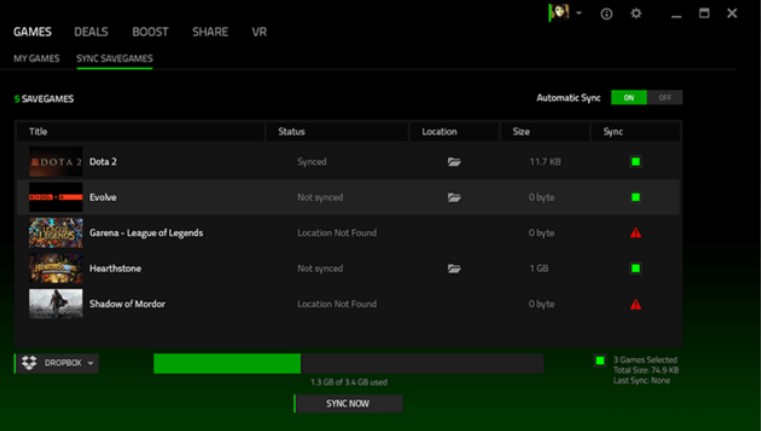
Task: Sort by Status column header
Action: 337,132
